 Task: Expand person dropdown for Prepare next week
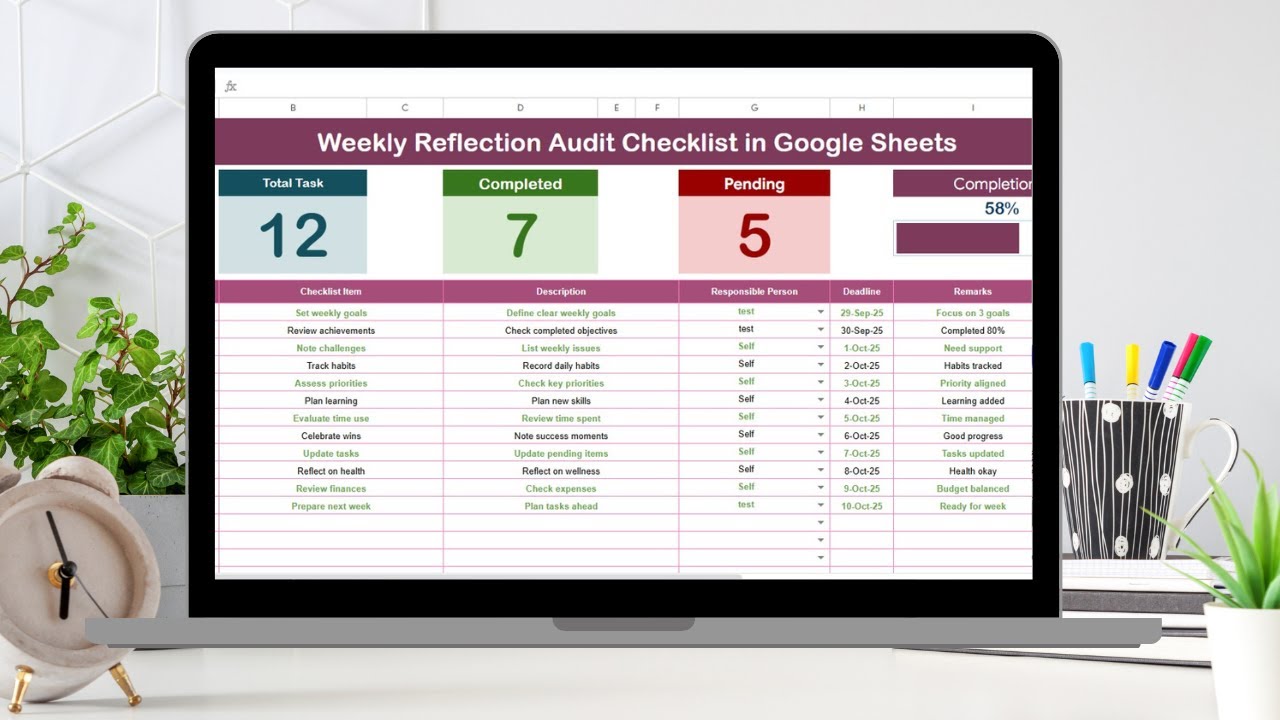tap(821, 506)
